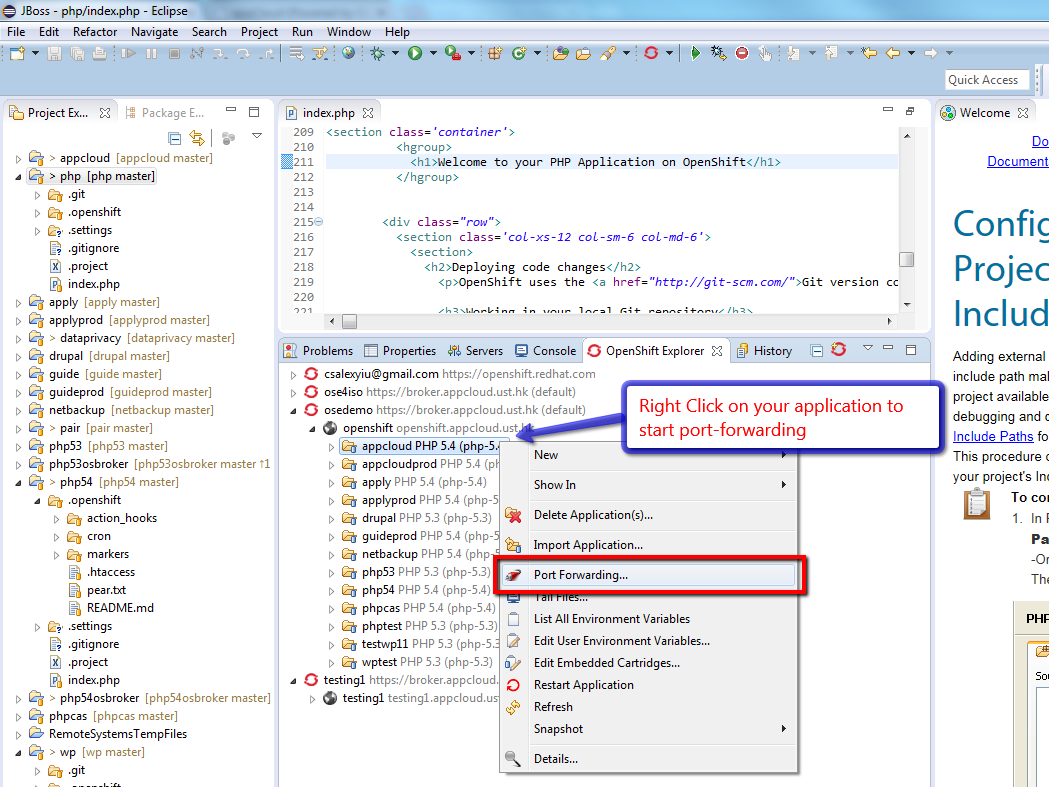Screen dimensions: 1049x787
Task: Toggle Link with Editor in Project Explorer
Action: pyautogui.click(x=197, y=137)
